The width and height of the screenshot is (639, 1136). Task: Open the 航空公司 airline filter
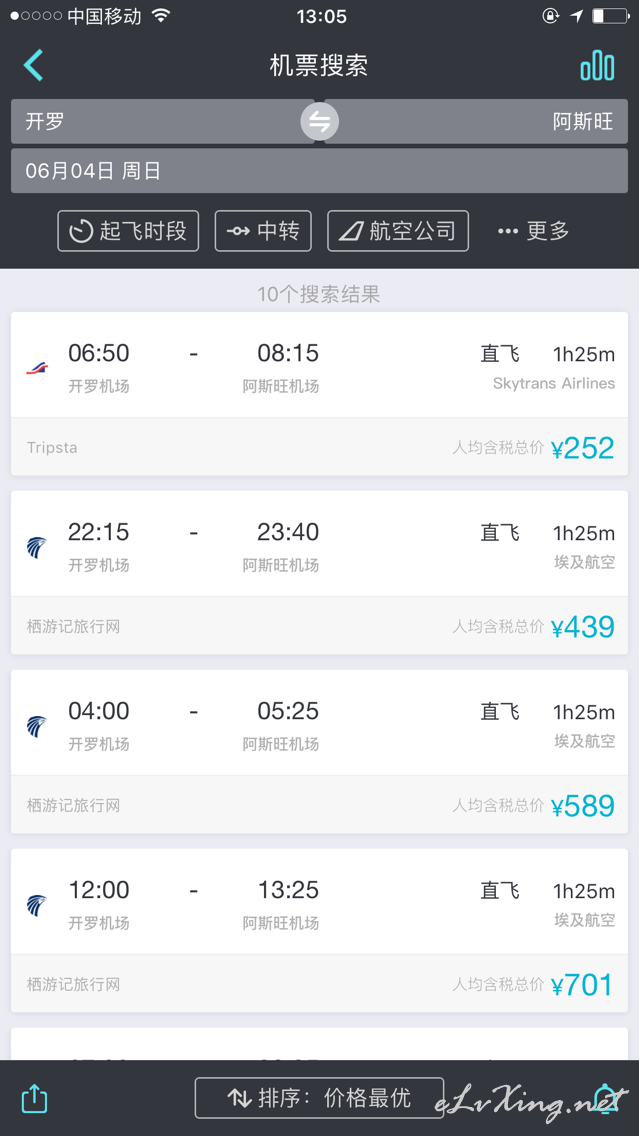click(398, 231)
